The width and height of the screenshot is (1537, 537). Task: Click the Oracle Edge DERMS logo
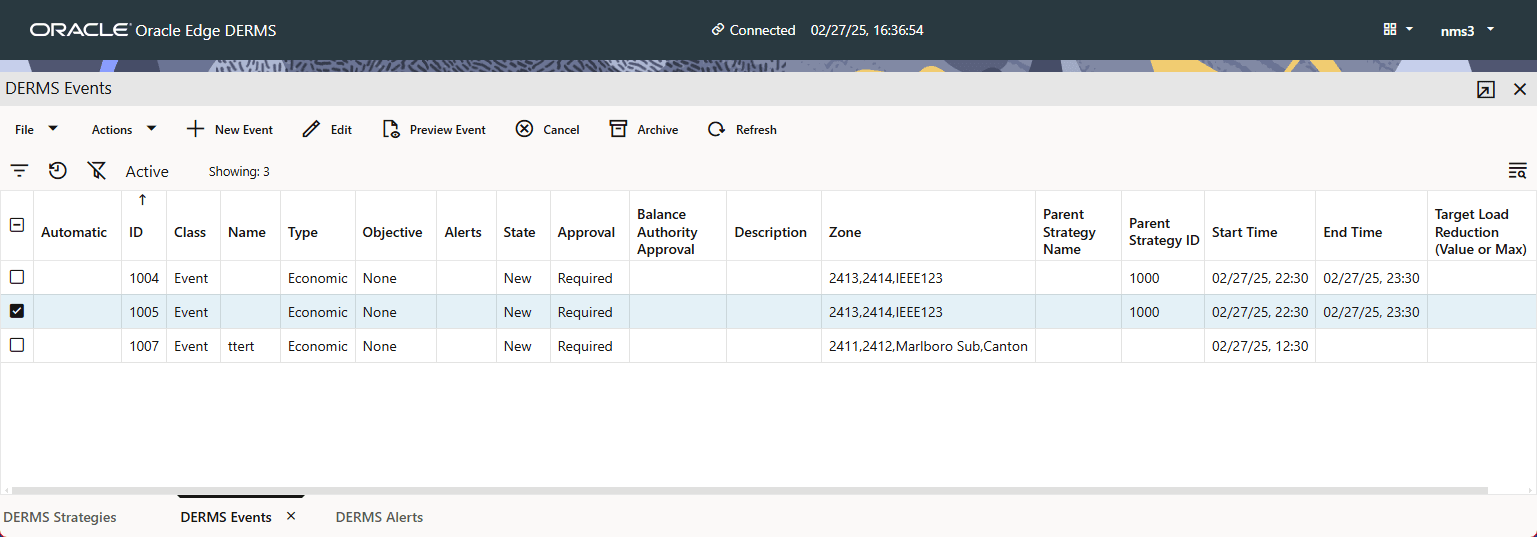tap(153, 30)
